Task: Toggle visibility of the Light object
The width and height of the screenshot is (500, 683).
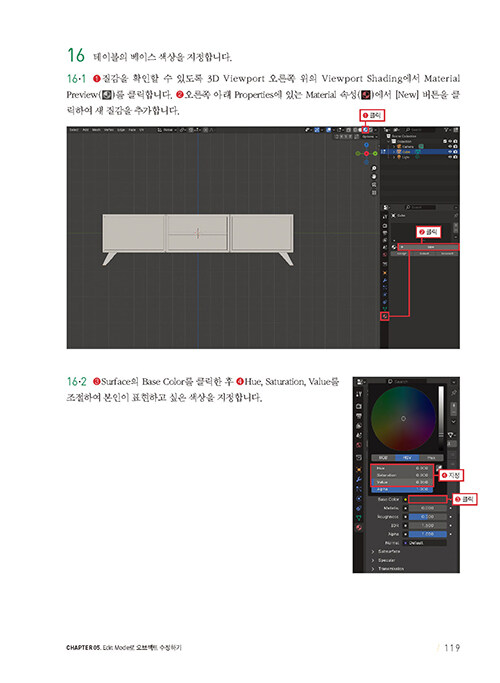Action: click(x=450, y=157)
